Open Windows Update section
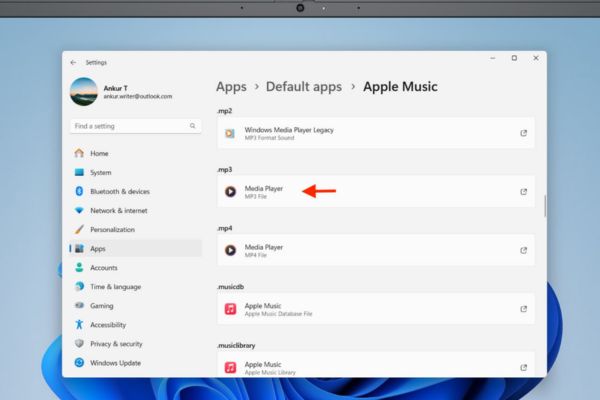 pos(115,363)
